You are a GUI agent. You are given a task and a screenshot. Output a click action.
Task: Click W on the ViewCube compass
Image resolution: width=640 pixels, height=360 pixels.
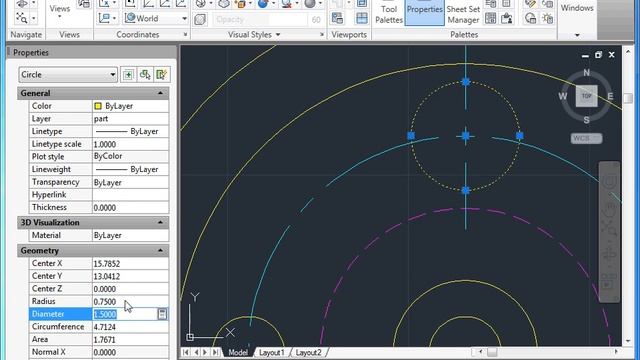click(562, 96)
